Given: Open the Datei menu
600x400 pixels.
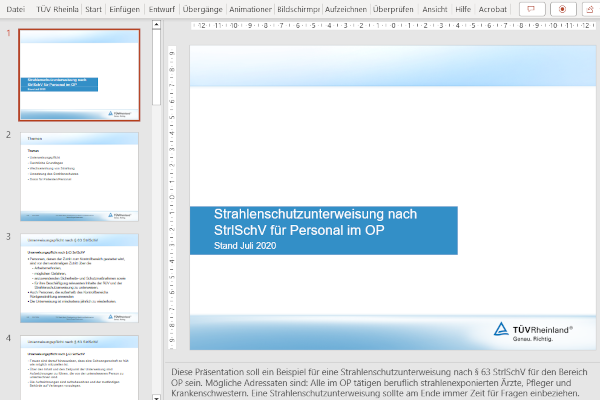Looking at the screenshot, I should click(x=15, y=9).
